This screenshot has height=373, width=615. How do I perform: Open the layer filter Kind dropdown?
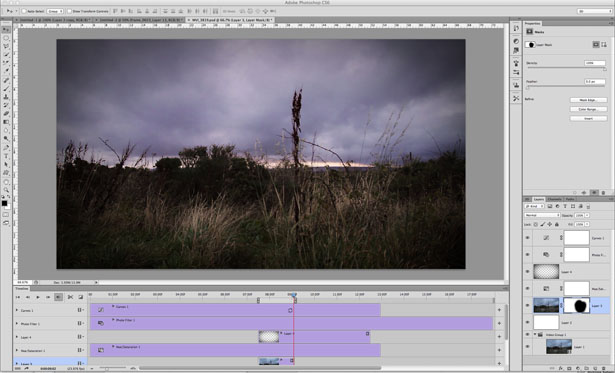pyautogui.click(x=535, y=206)
